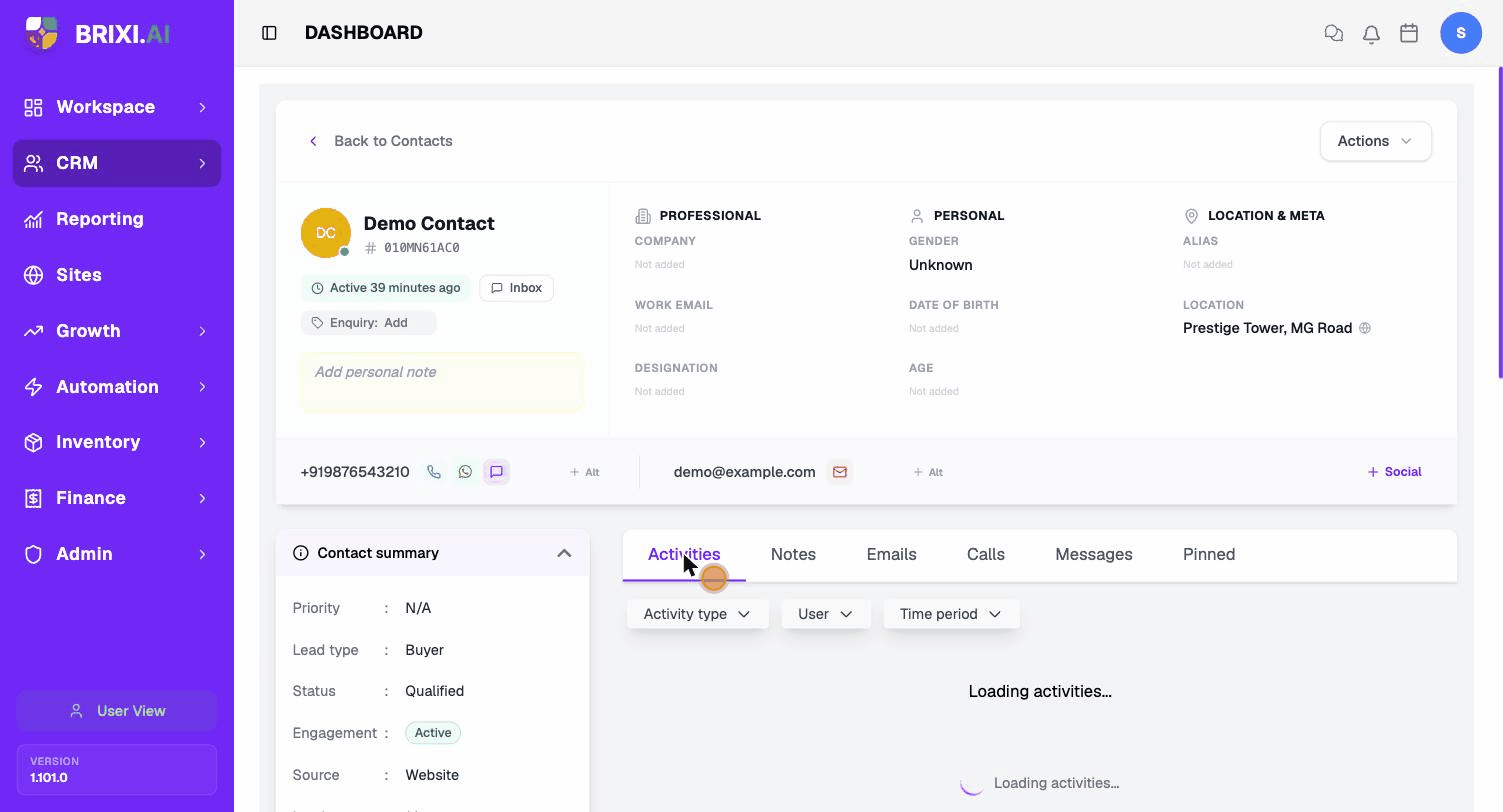This screenshot has width=1503, height=812.
Task: Open Reporting in the sidebar
Action: point(117,219)
